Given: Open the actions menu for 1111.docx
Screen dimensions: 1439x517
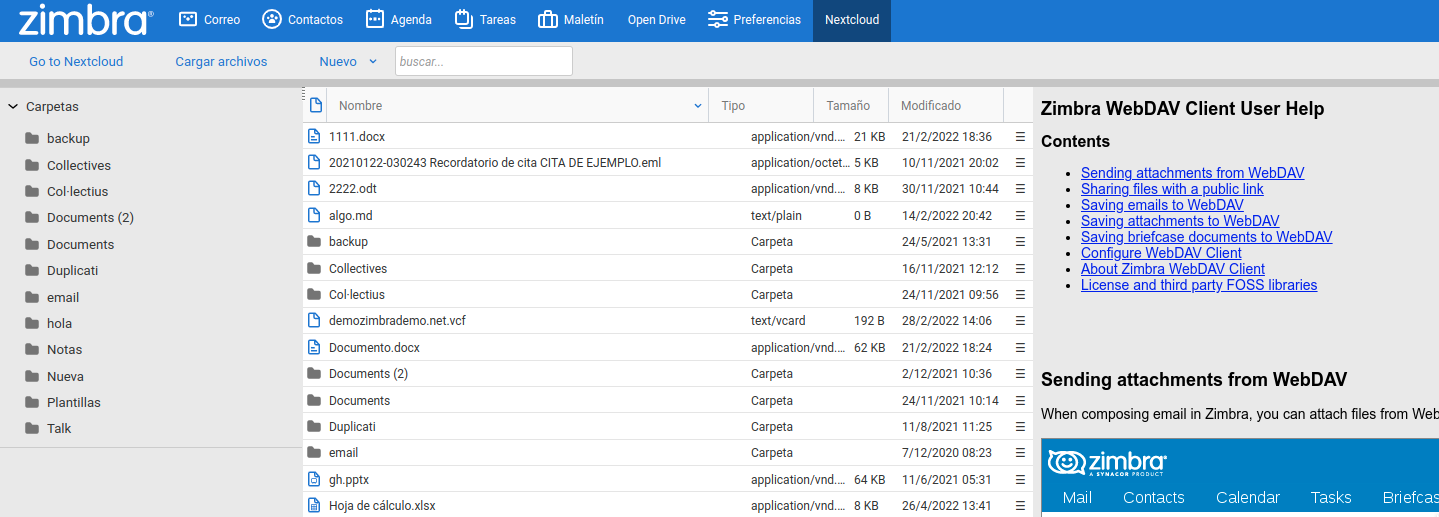Looking at the screenshot, I should [1021, 136].
